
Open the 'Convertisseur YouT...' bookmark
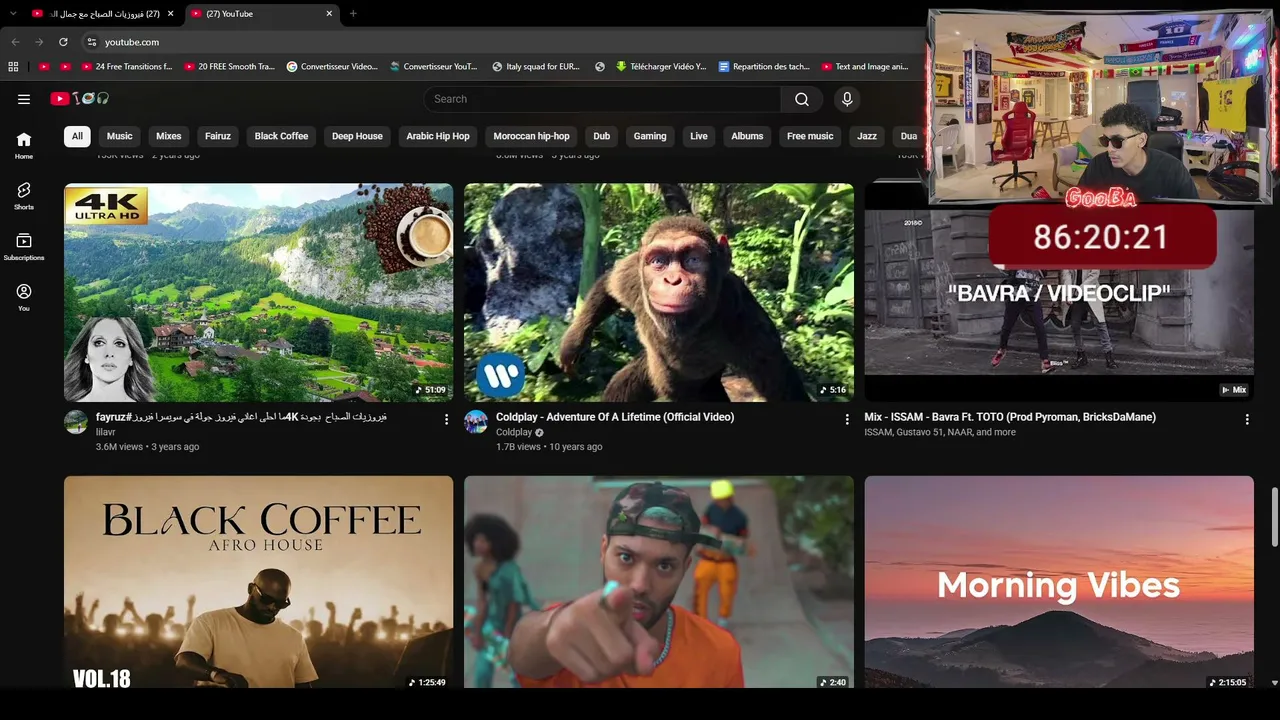(434, 67)
